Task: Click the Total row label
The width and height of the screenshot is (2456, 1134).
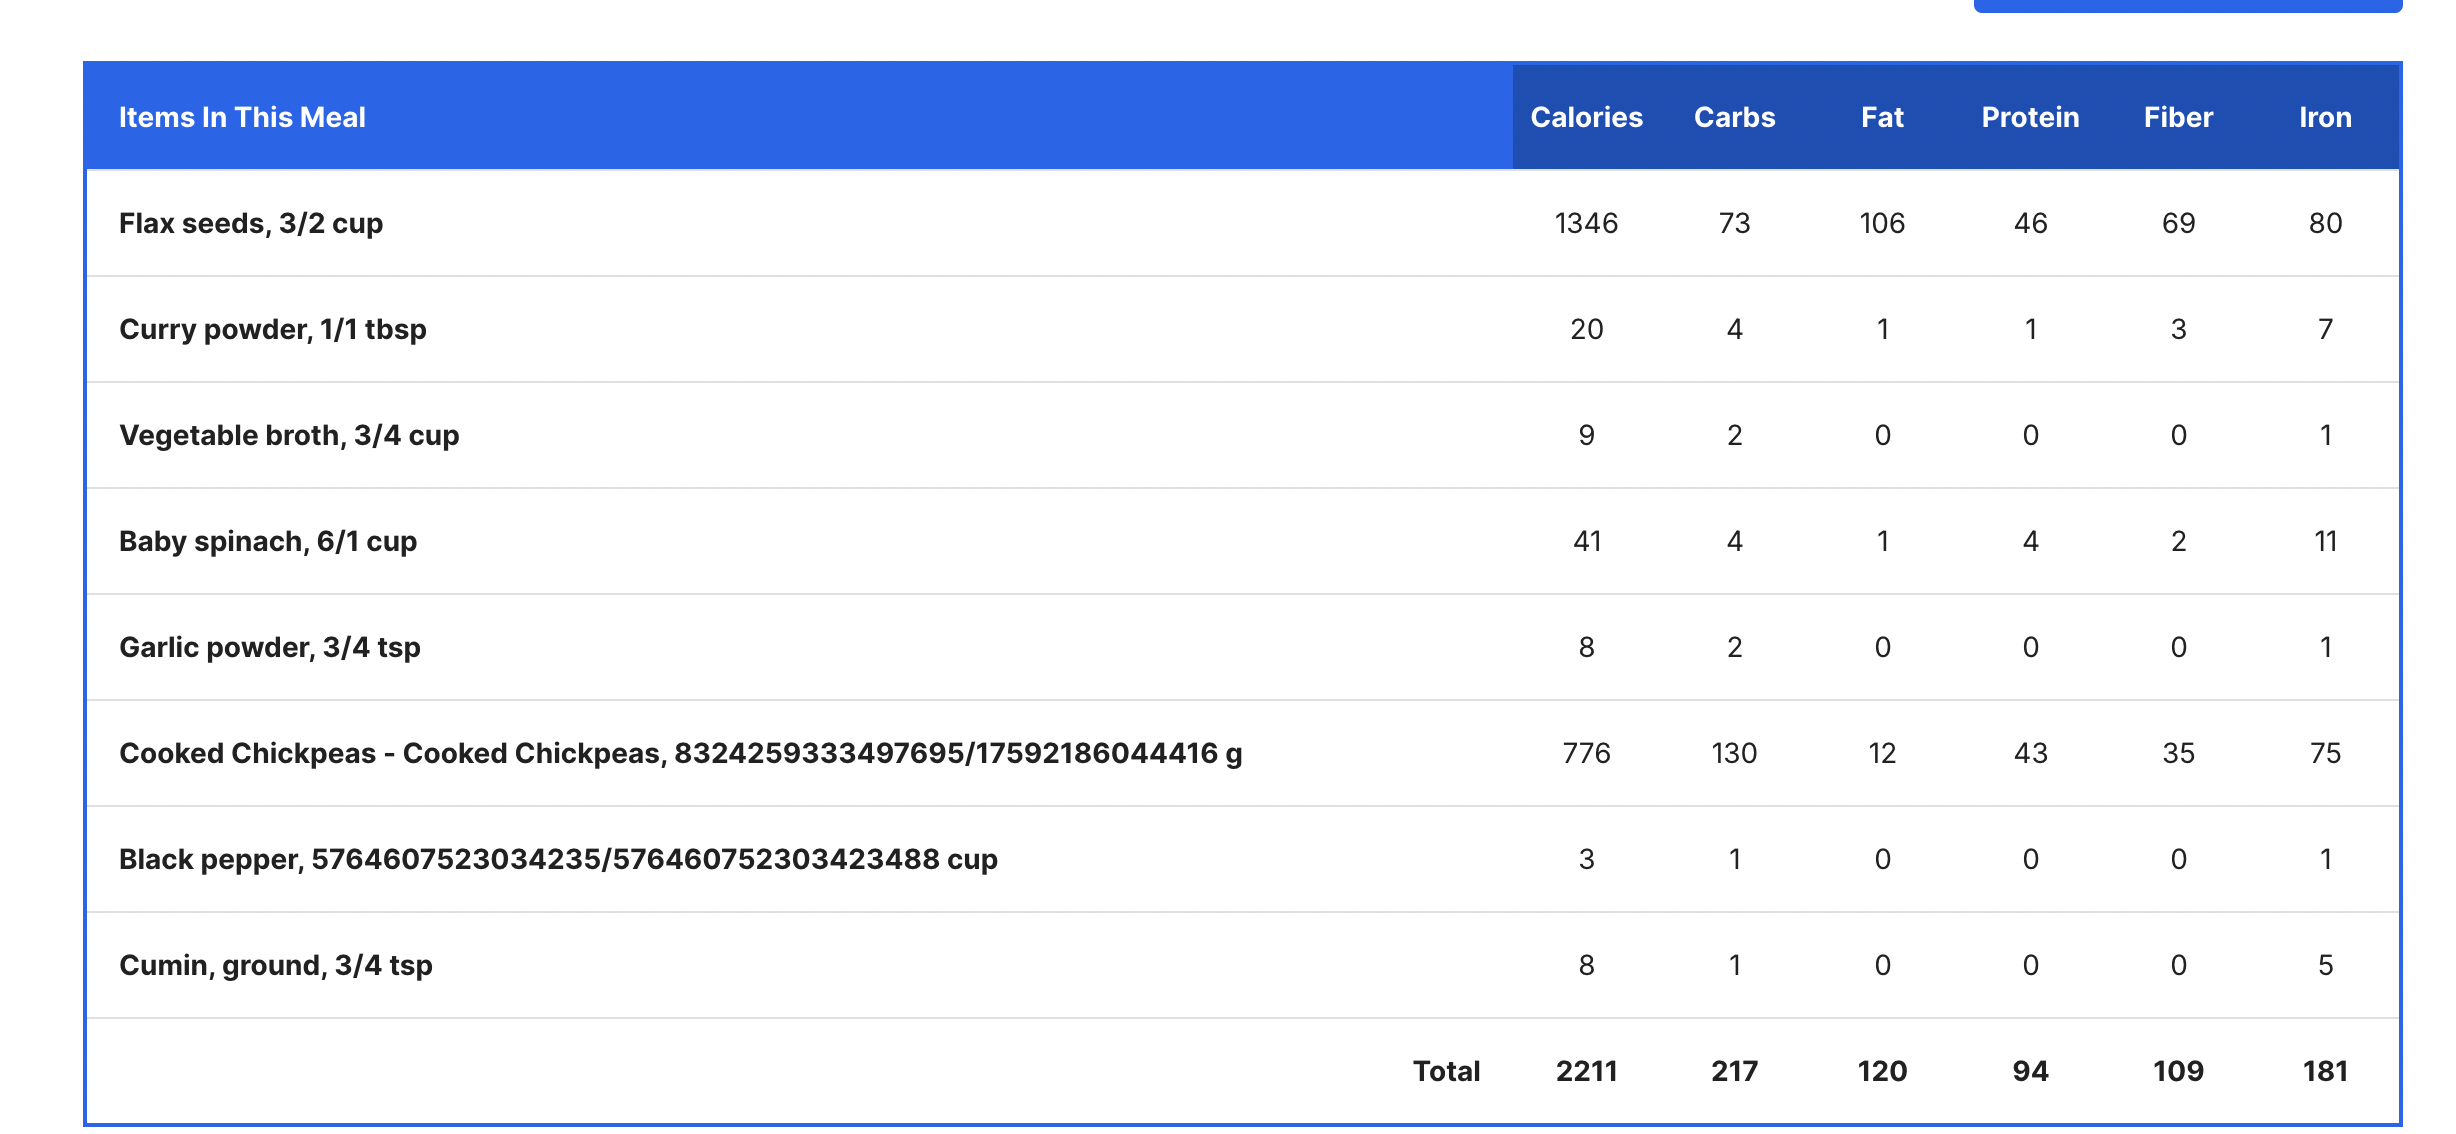Action: pos(1446,1071)
